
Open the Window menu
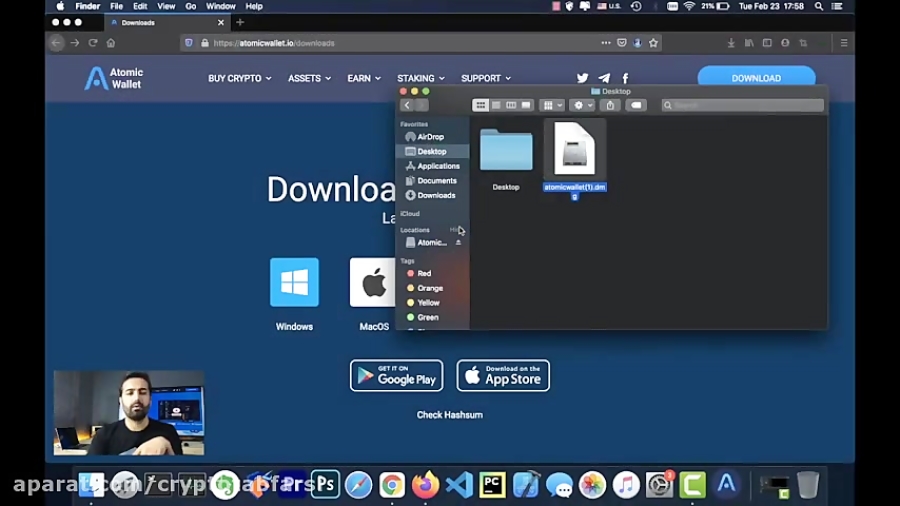220,6
